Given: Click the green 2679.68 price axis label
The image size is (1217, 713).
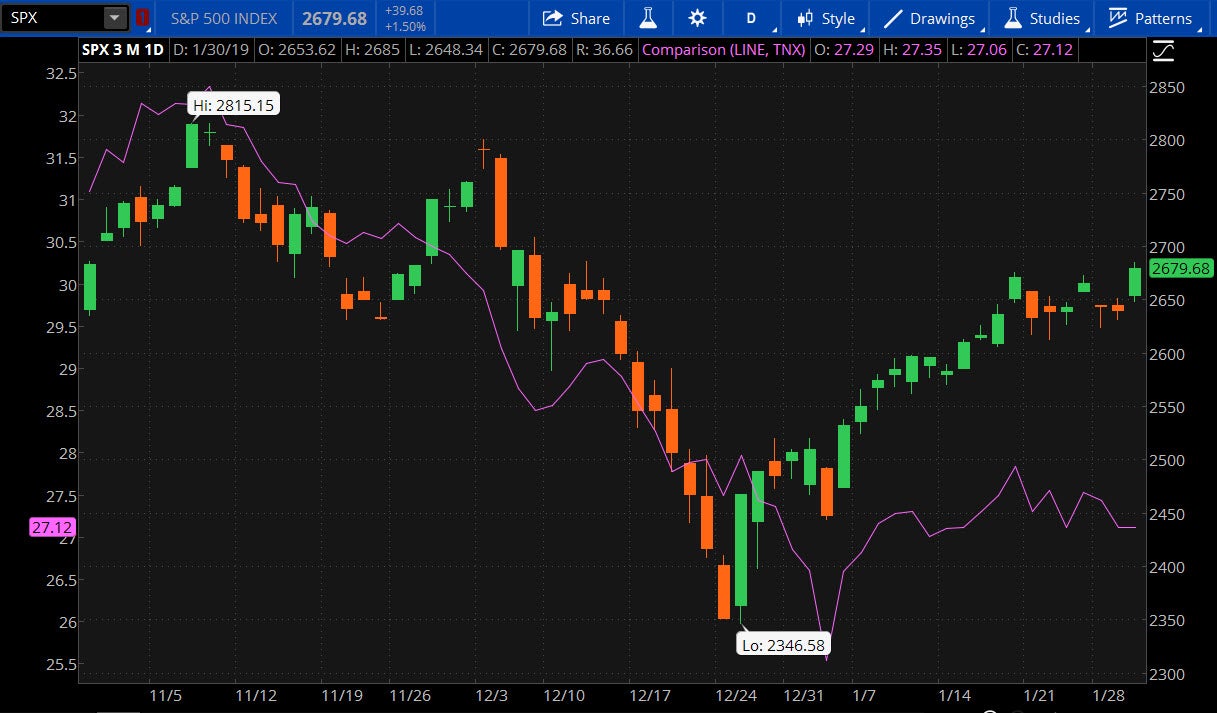Looking at the screenshot, I should click(x=1181, y=268).
